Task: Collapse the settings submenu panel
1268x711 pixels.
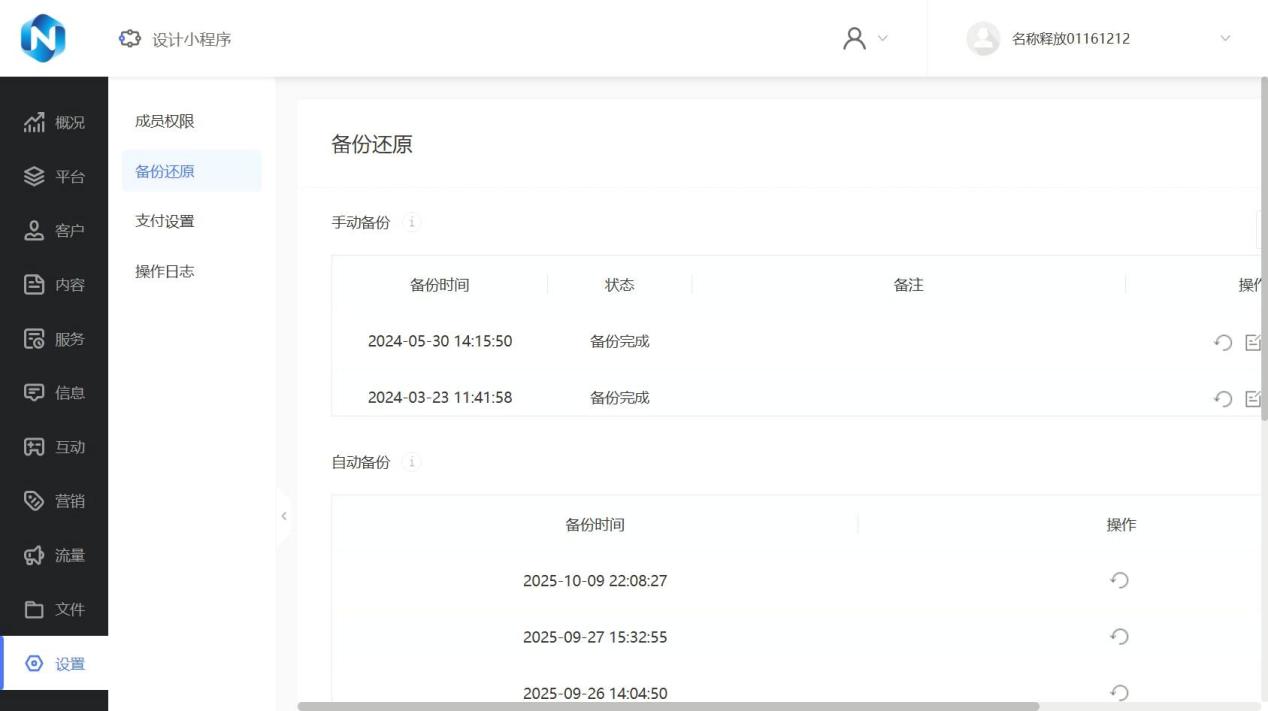Action: (283, 516)
